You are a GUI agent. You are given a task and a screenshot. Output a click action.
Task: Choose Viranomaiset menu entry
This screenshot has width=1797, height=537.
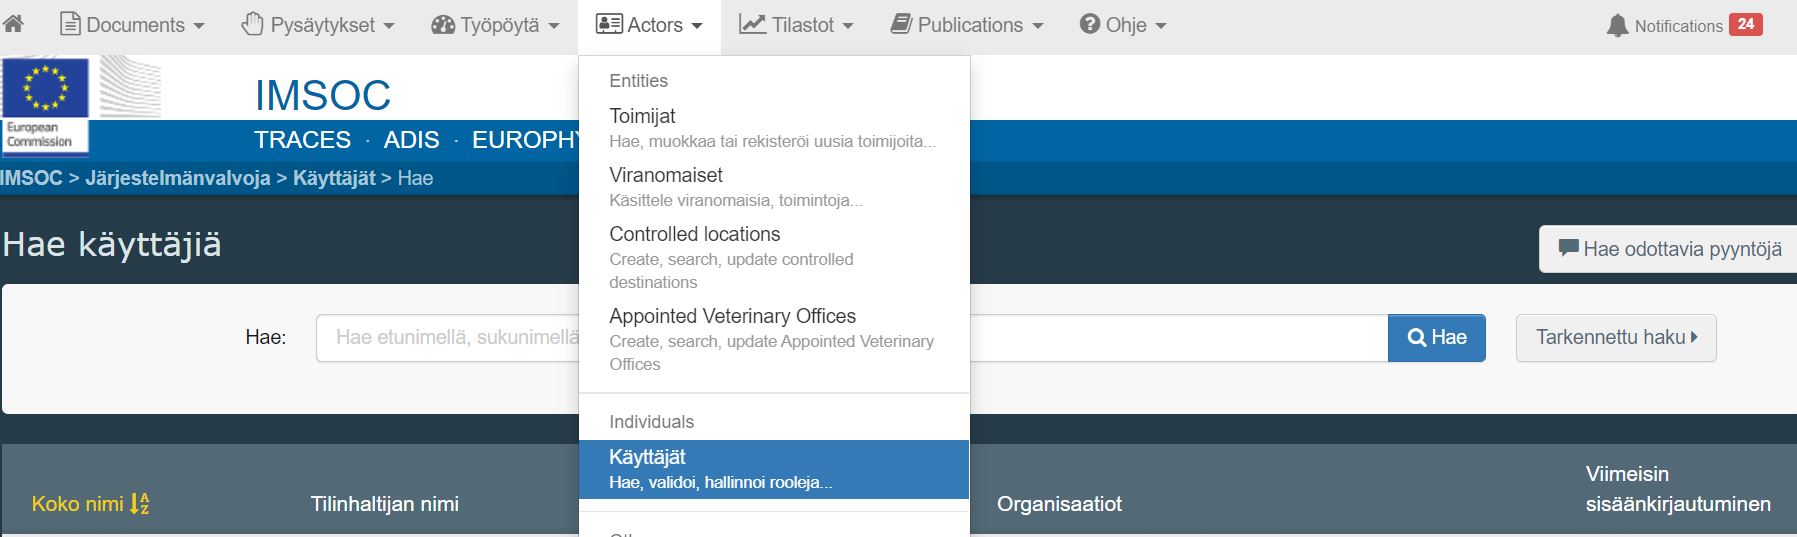(666, 175)
